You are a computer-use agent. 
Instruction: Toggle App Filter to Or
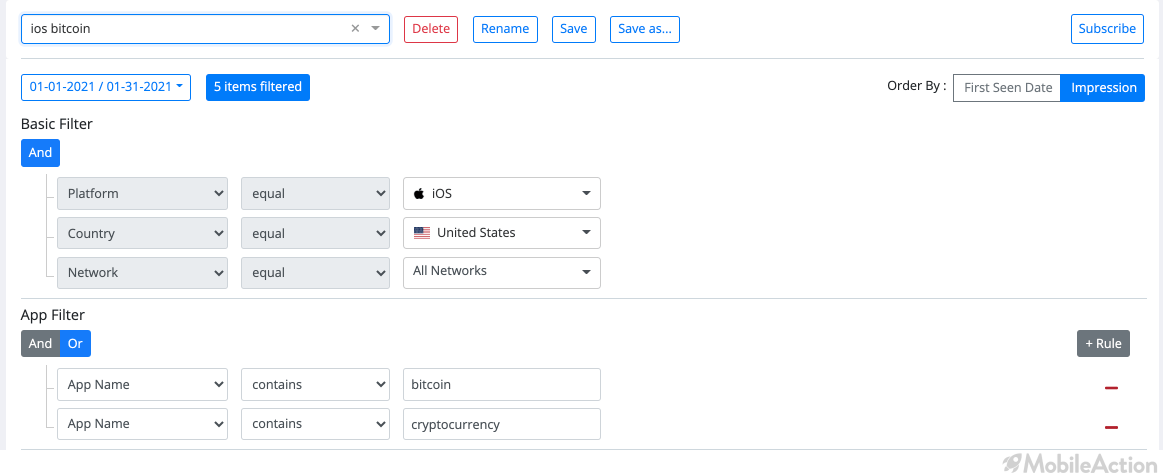(x=76, y=343)
